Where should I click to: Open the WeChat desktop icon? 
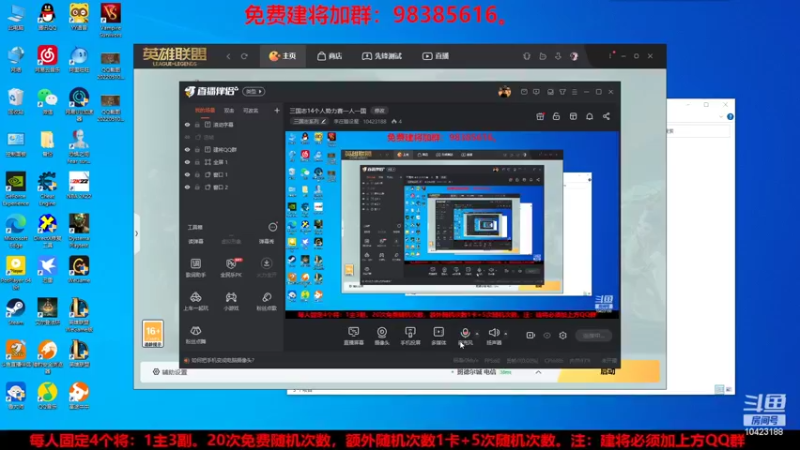[47, 101]
